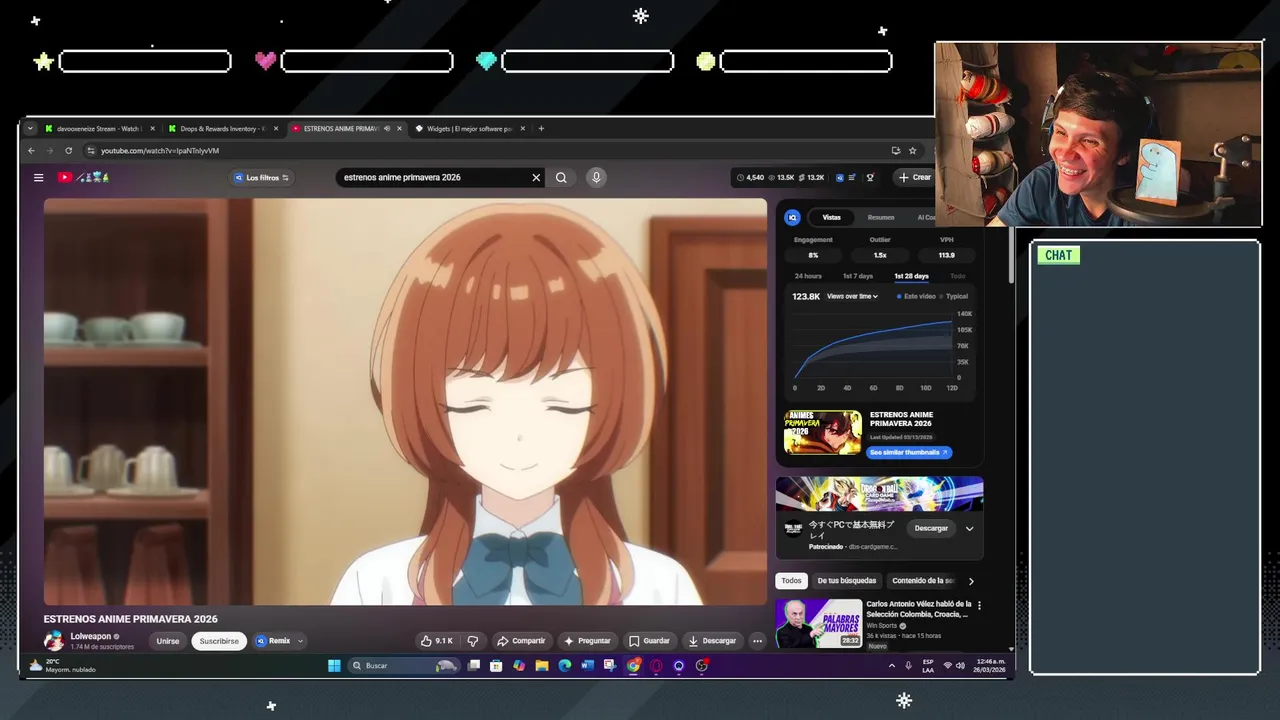The image size is (1280, 720).
Task: Open the browser tab search dropdown
Action: [x=30, y=128]
